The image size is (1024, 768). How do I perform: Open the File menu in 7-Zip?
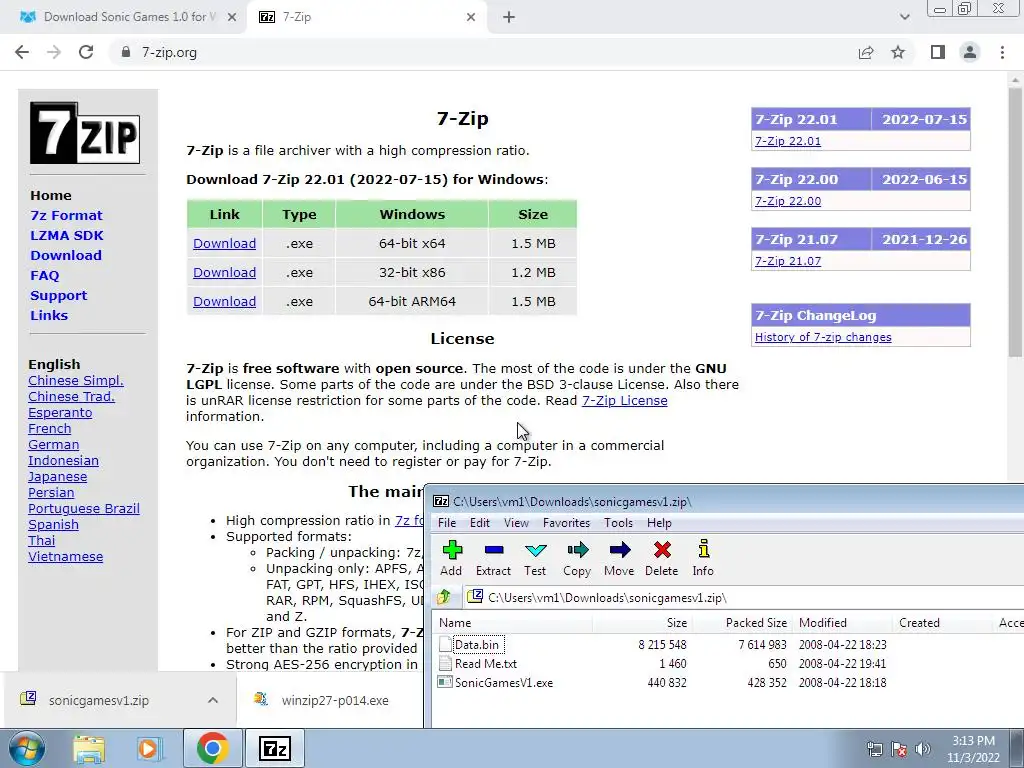point(447,522)
